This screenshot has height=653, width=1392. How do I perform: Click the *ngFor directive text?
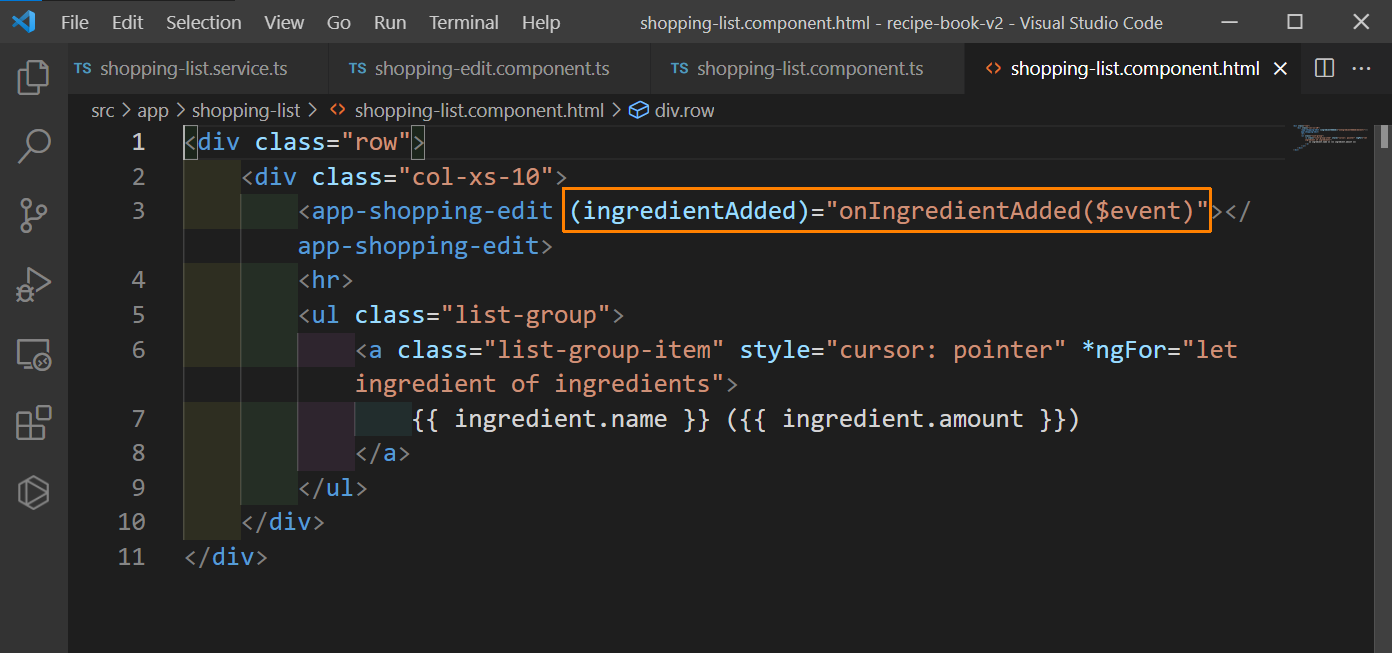1124,349
